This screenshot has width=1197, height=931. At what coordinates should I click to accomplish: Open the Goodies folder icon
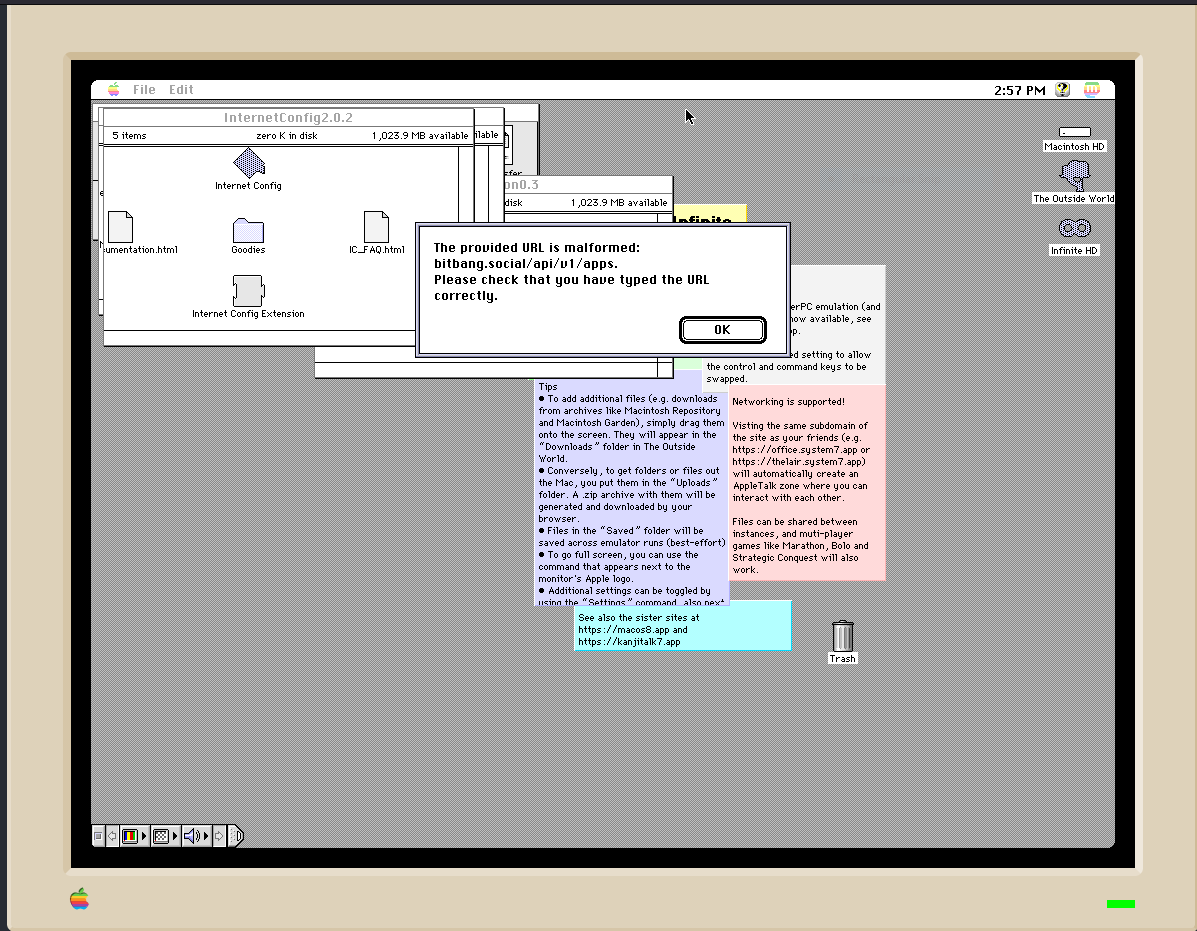(247, 228)
